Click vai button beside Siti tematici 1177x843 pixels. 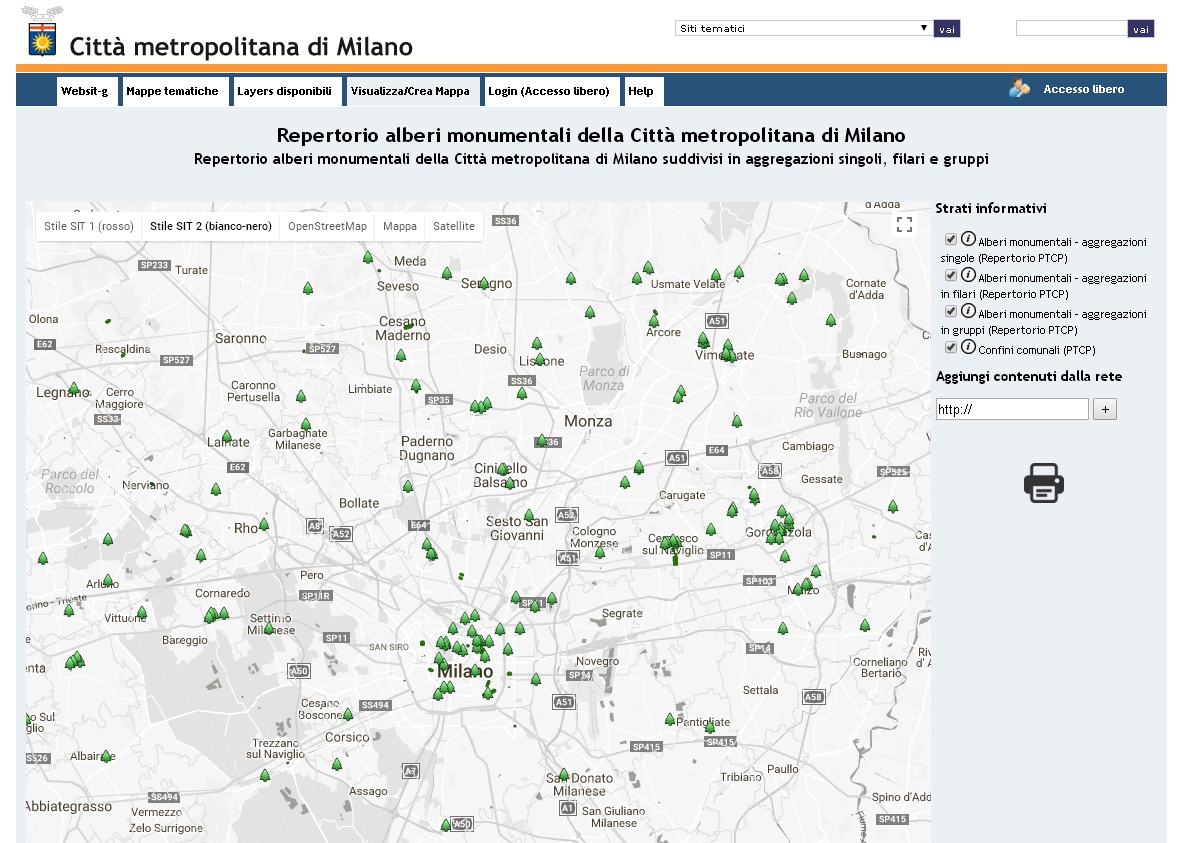pos(947,29)
